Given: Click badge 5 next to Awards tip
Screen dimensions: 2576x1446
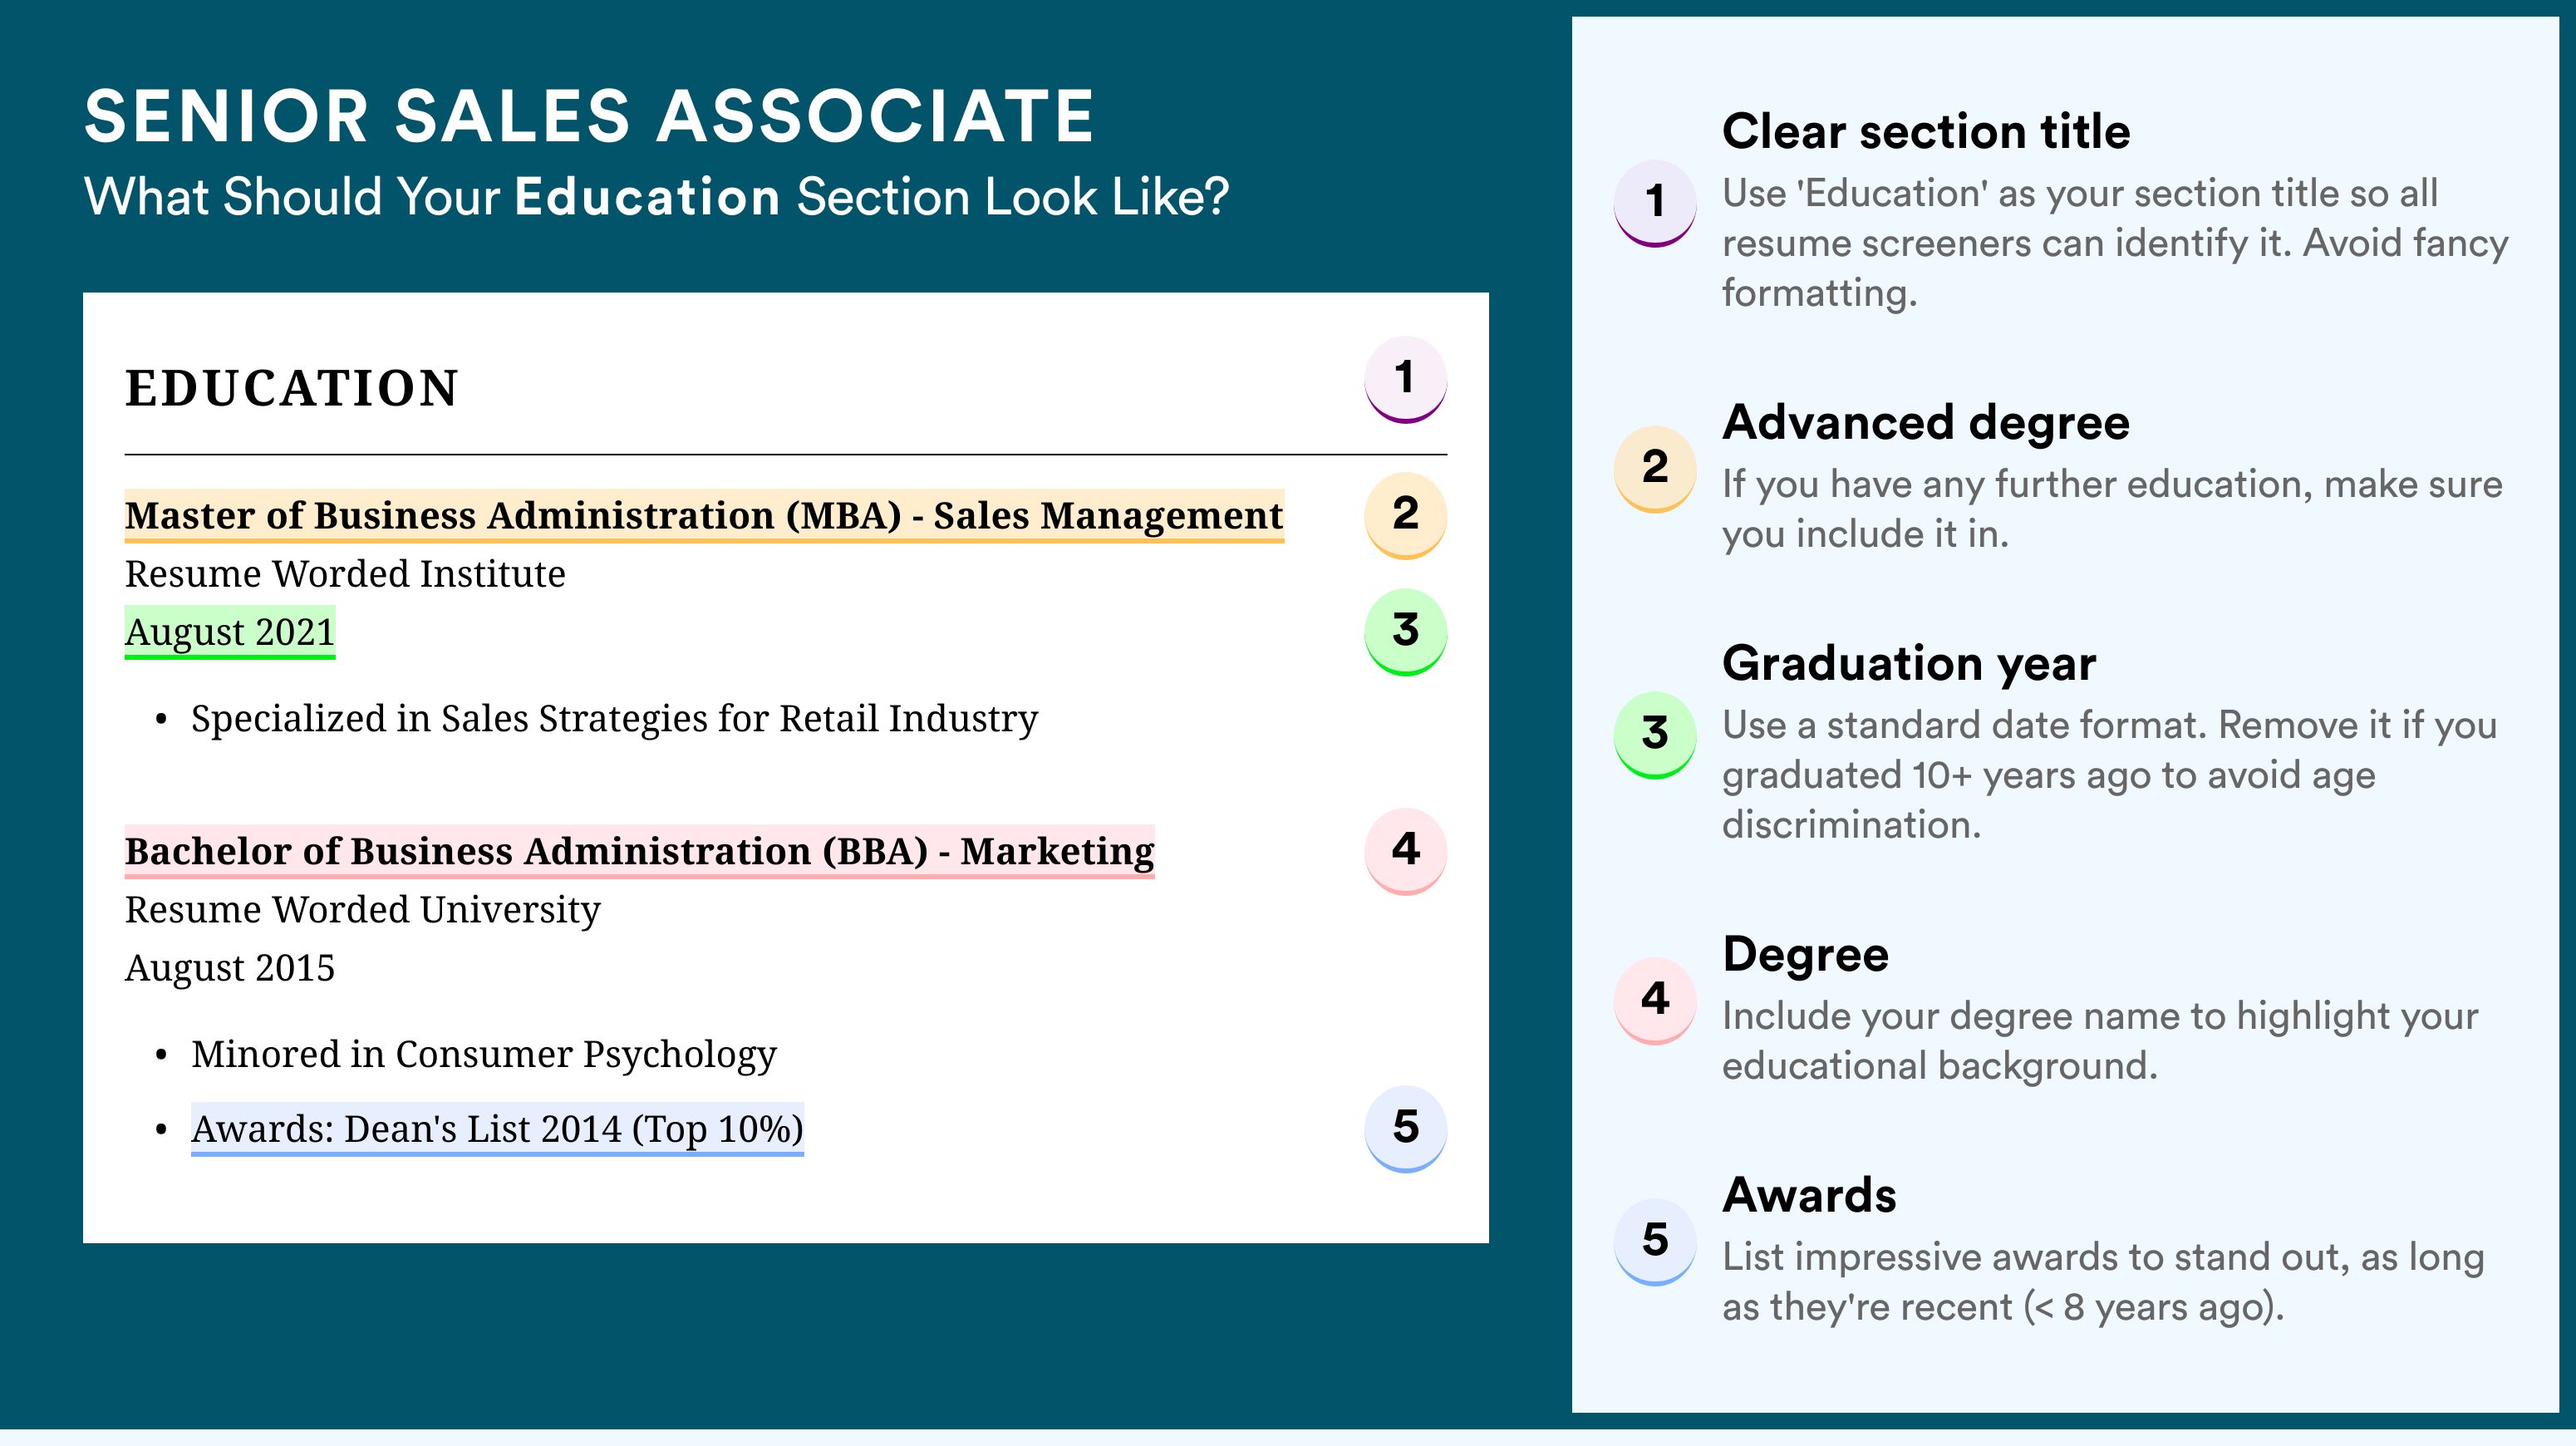Looking at the screenshot, I should click(1654, 1240).
